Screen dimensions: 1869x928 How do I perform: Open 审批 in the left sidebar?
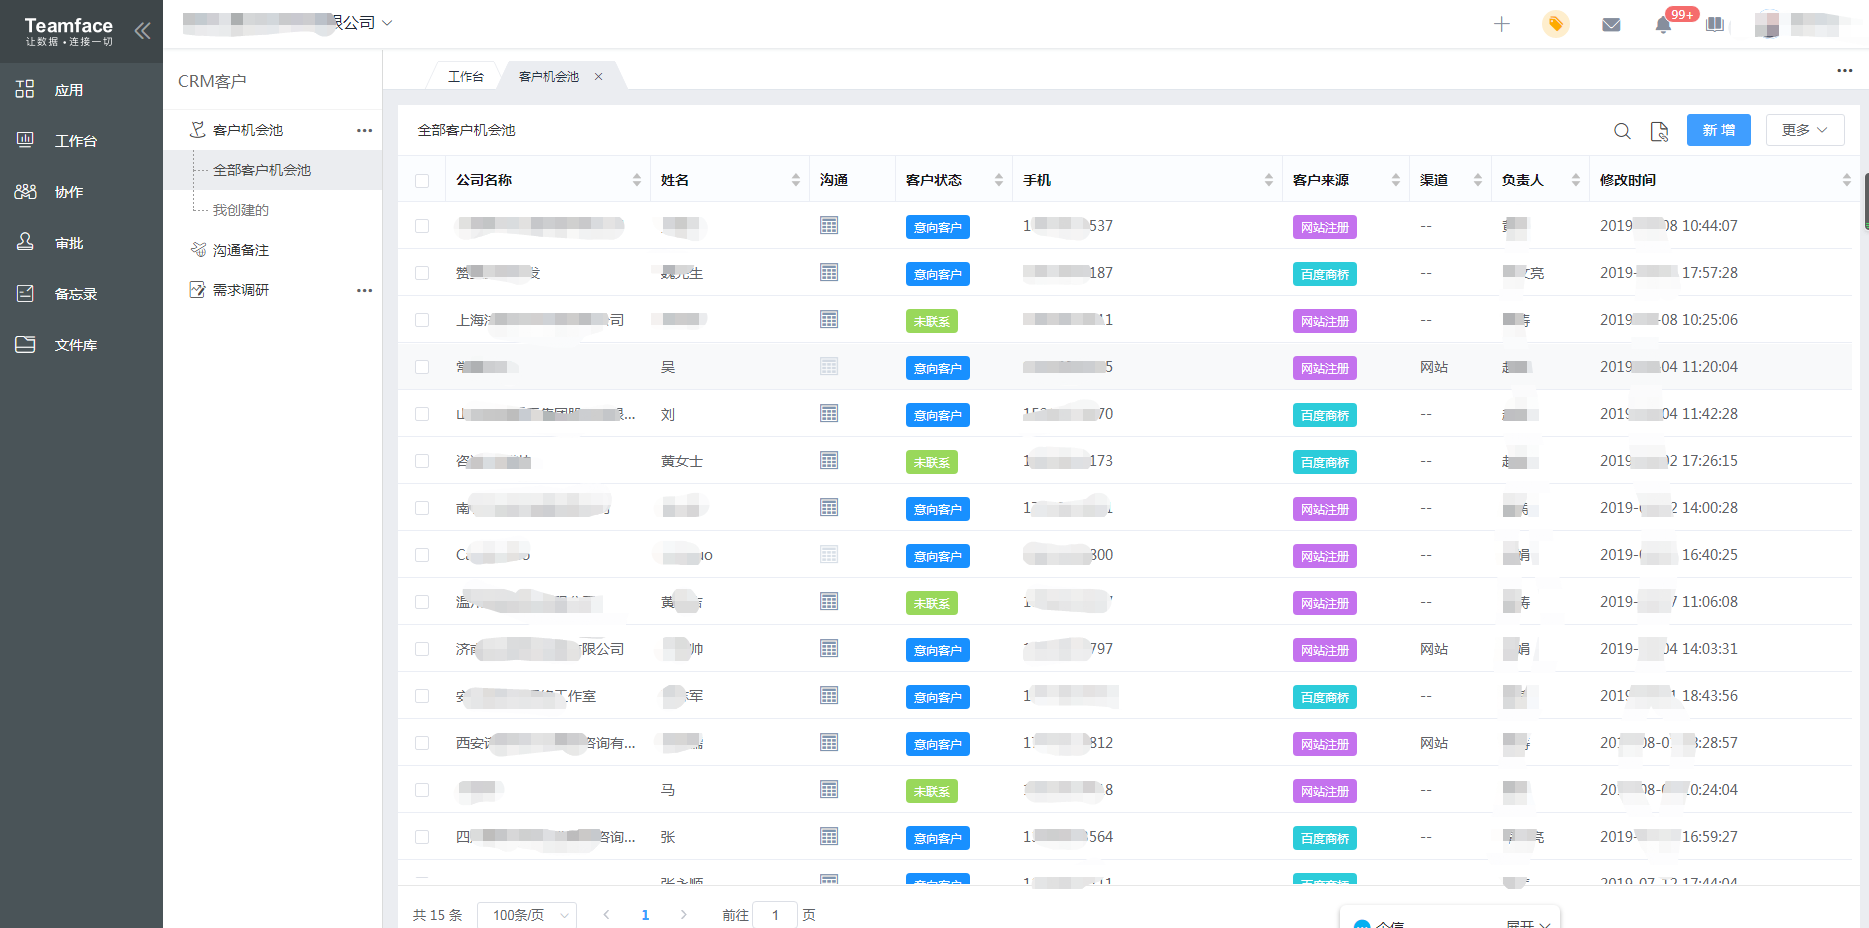(69, 243)
